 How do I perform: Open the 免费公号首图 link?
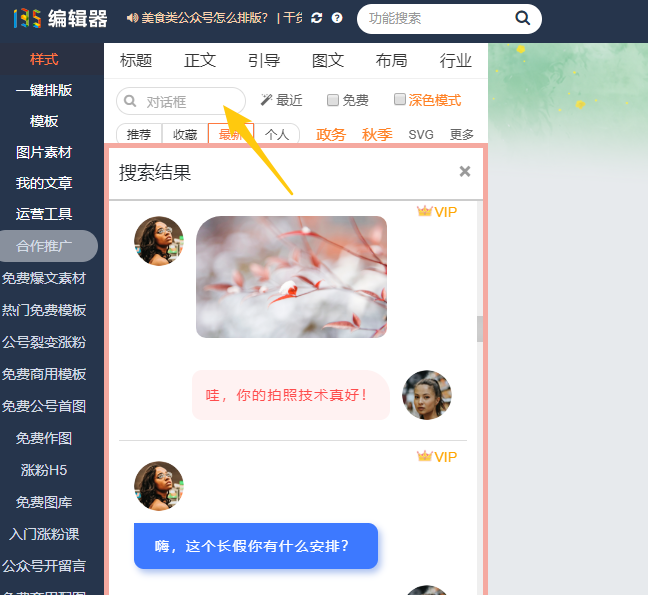point(44,406)
